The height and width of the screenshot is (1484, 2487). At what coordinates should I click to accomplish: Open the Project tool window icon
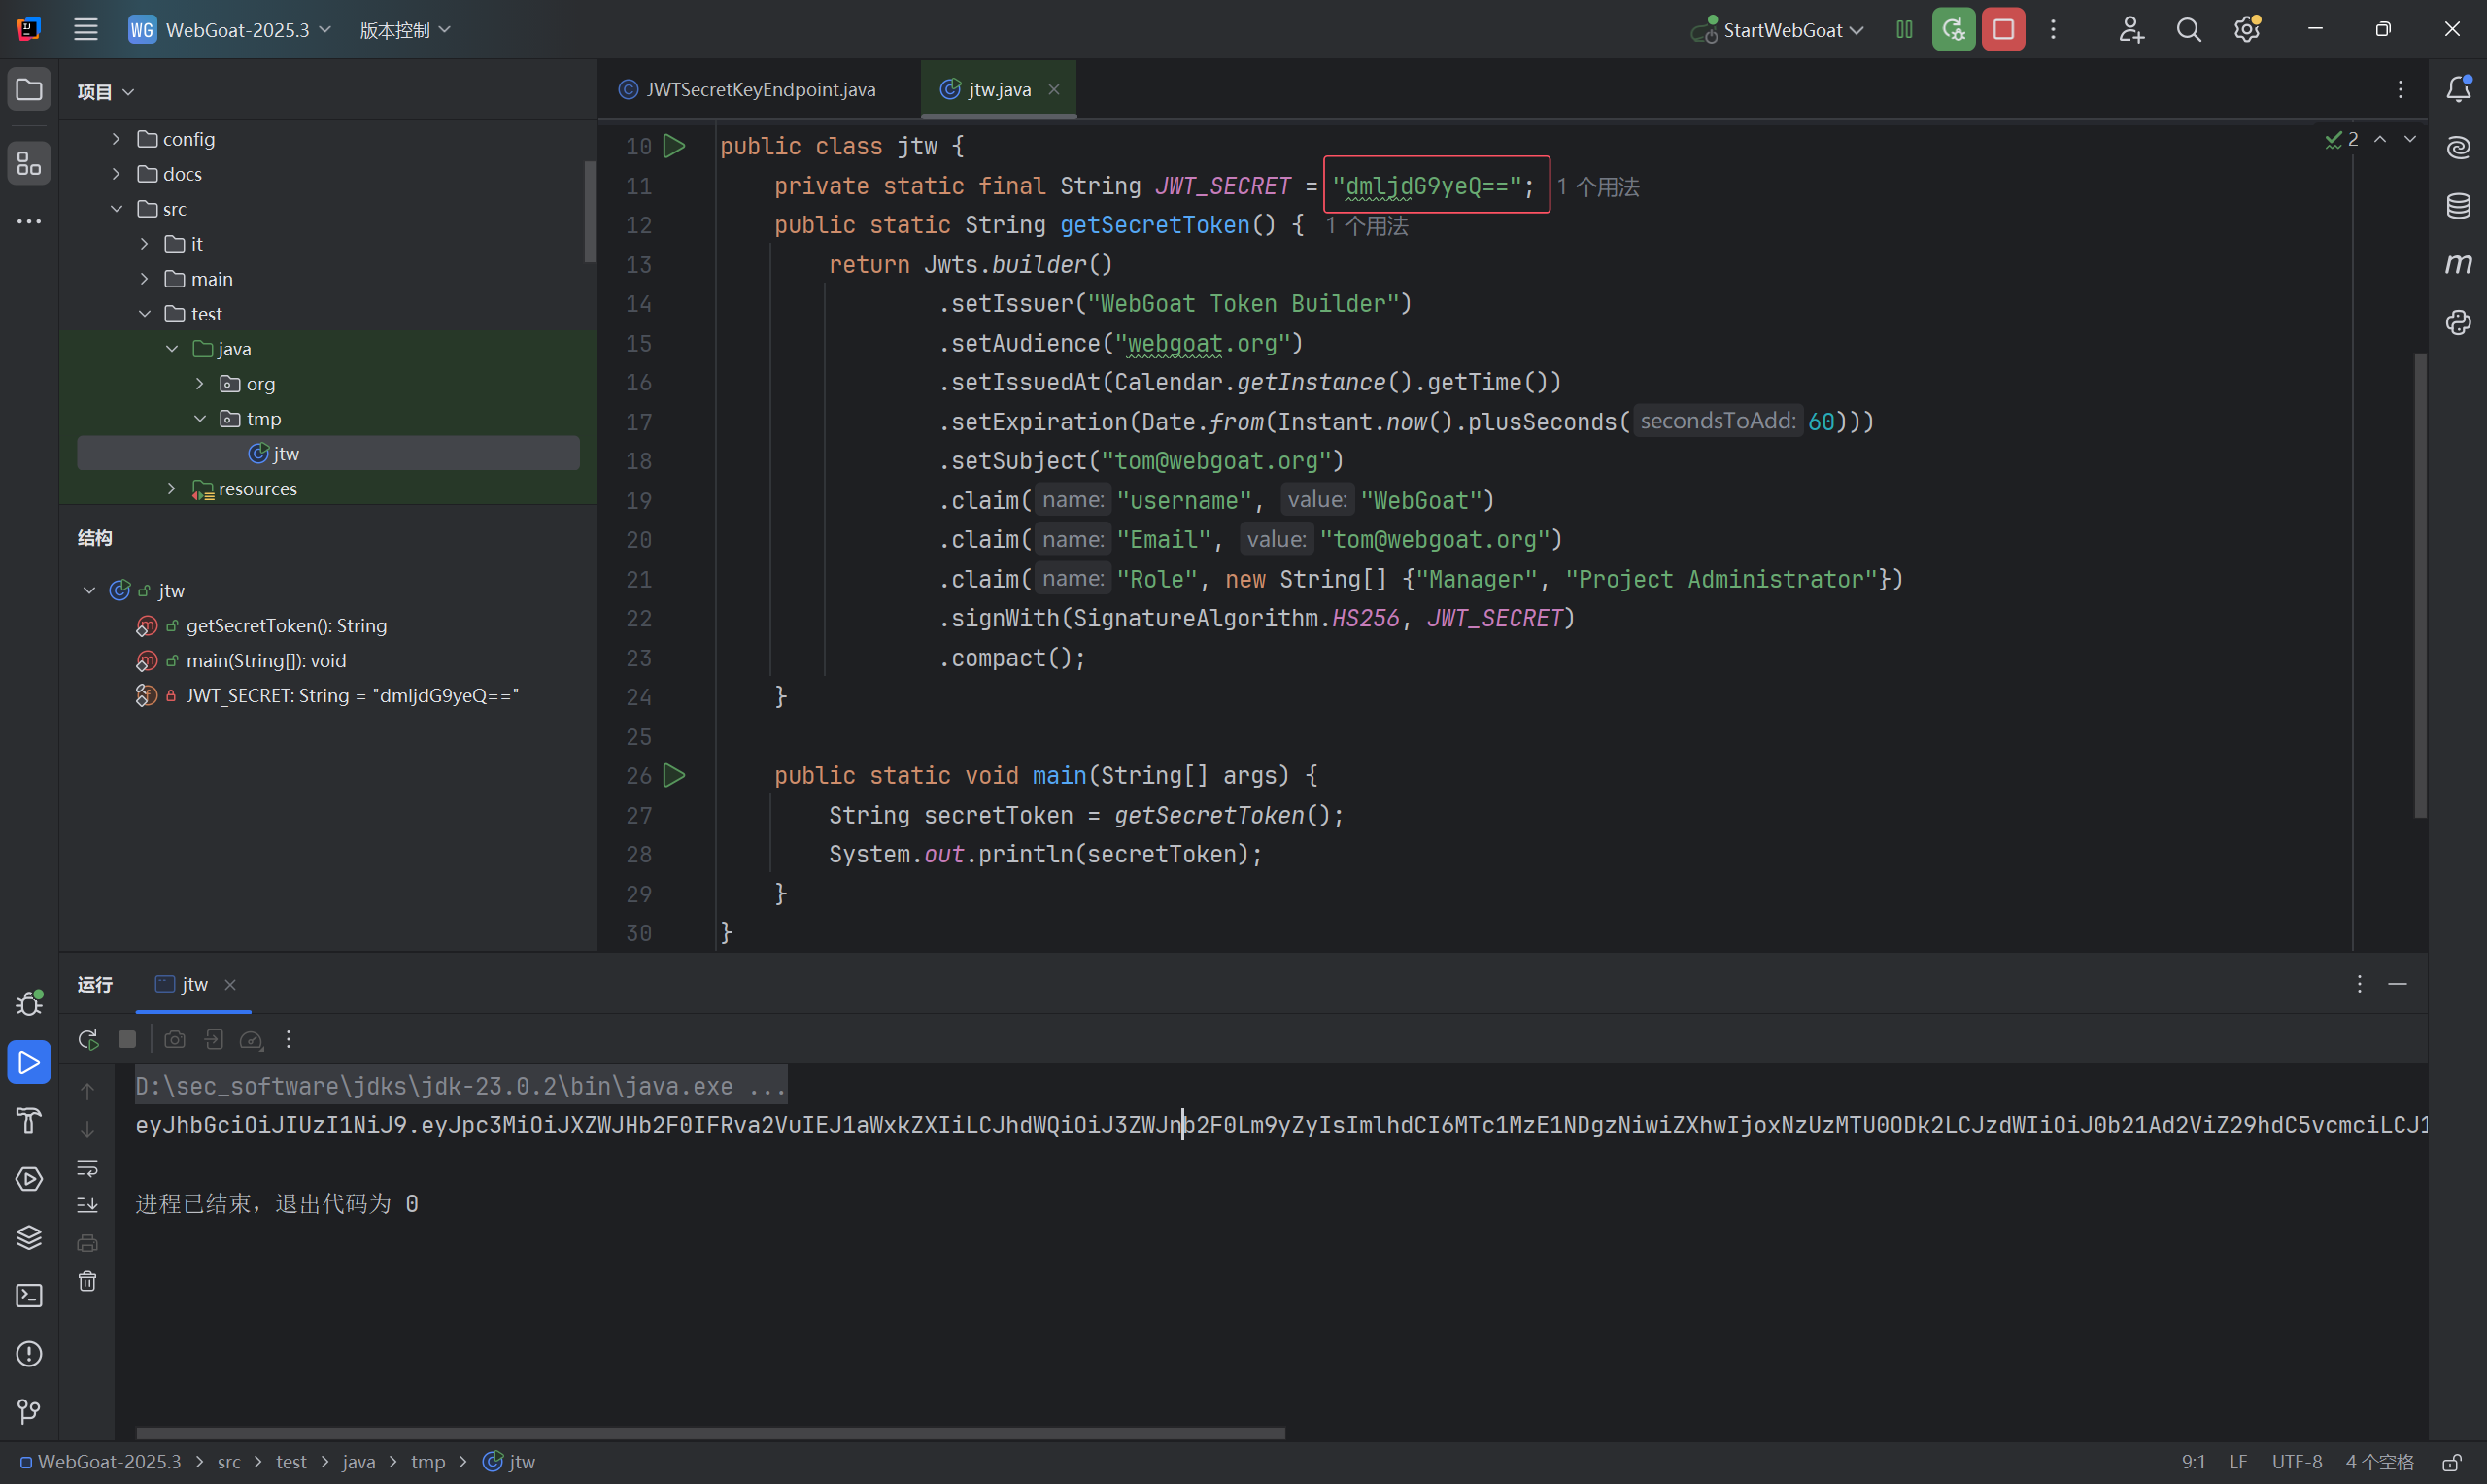29,89
